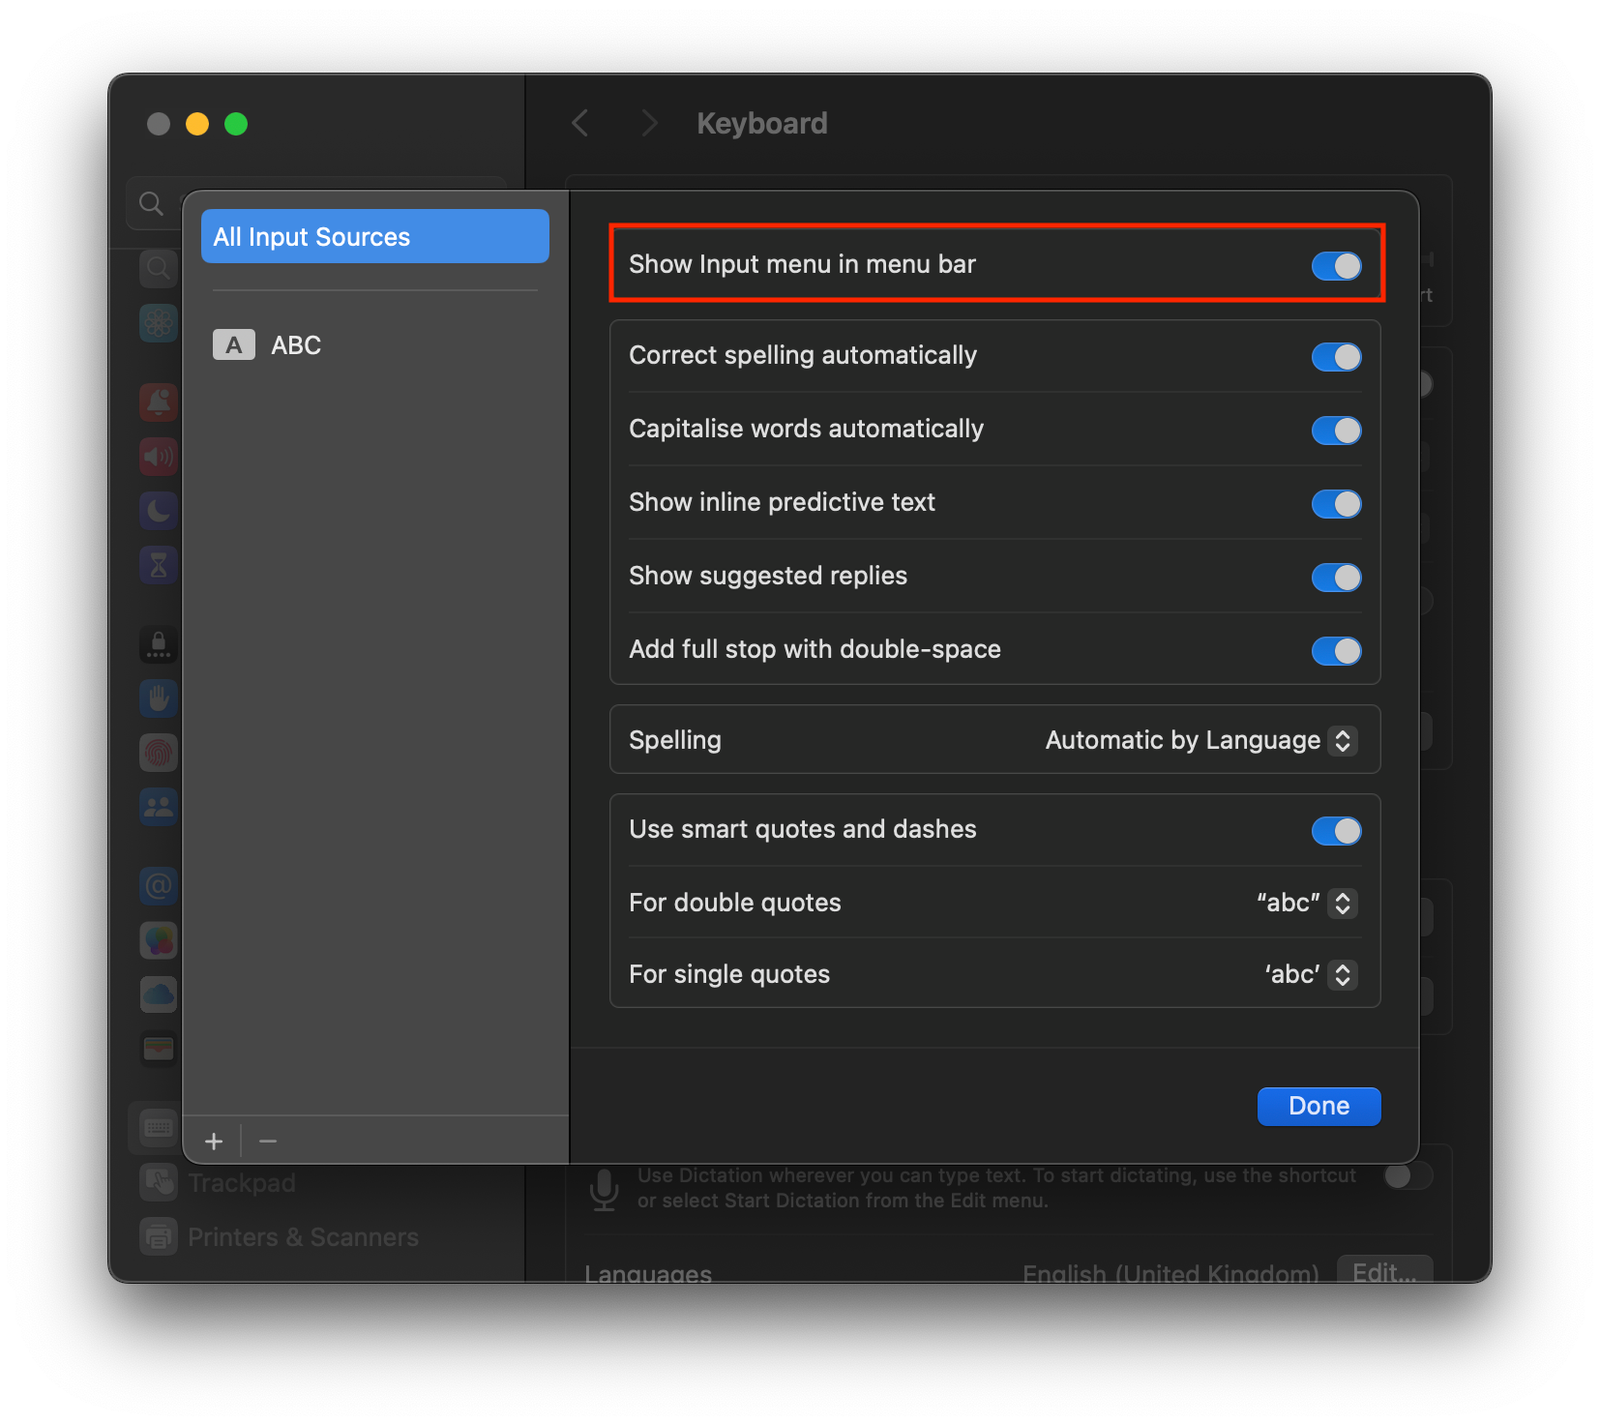Click the yellow minimize window button
Image resolution: width=1600 pixels, height=1426 pixels.
[197, 123]
